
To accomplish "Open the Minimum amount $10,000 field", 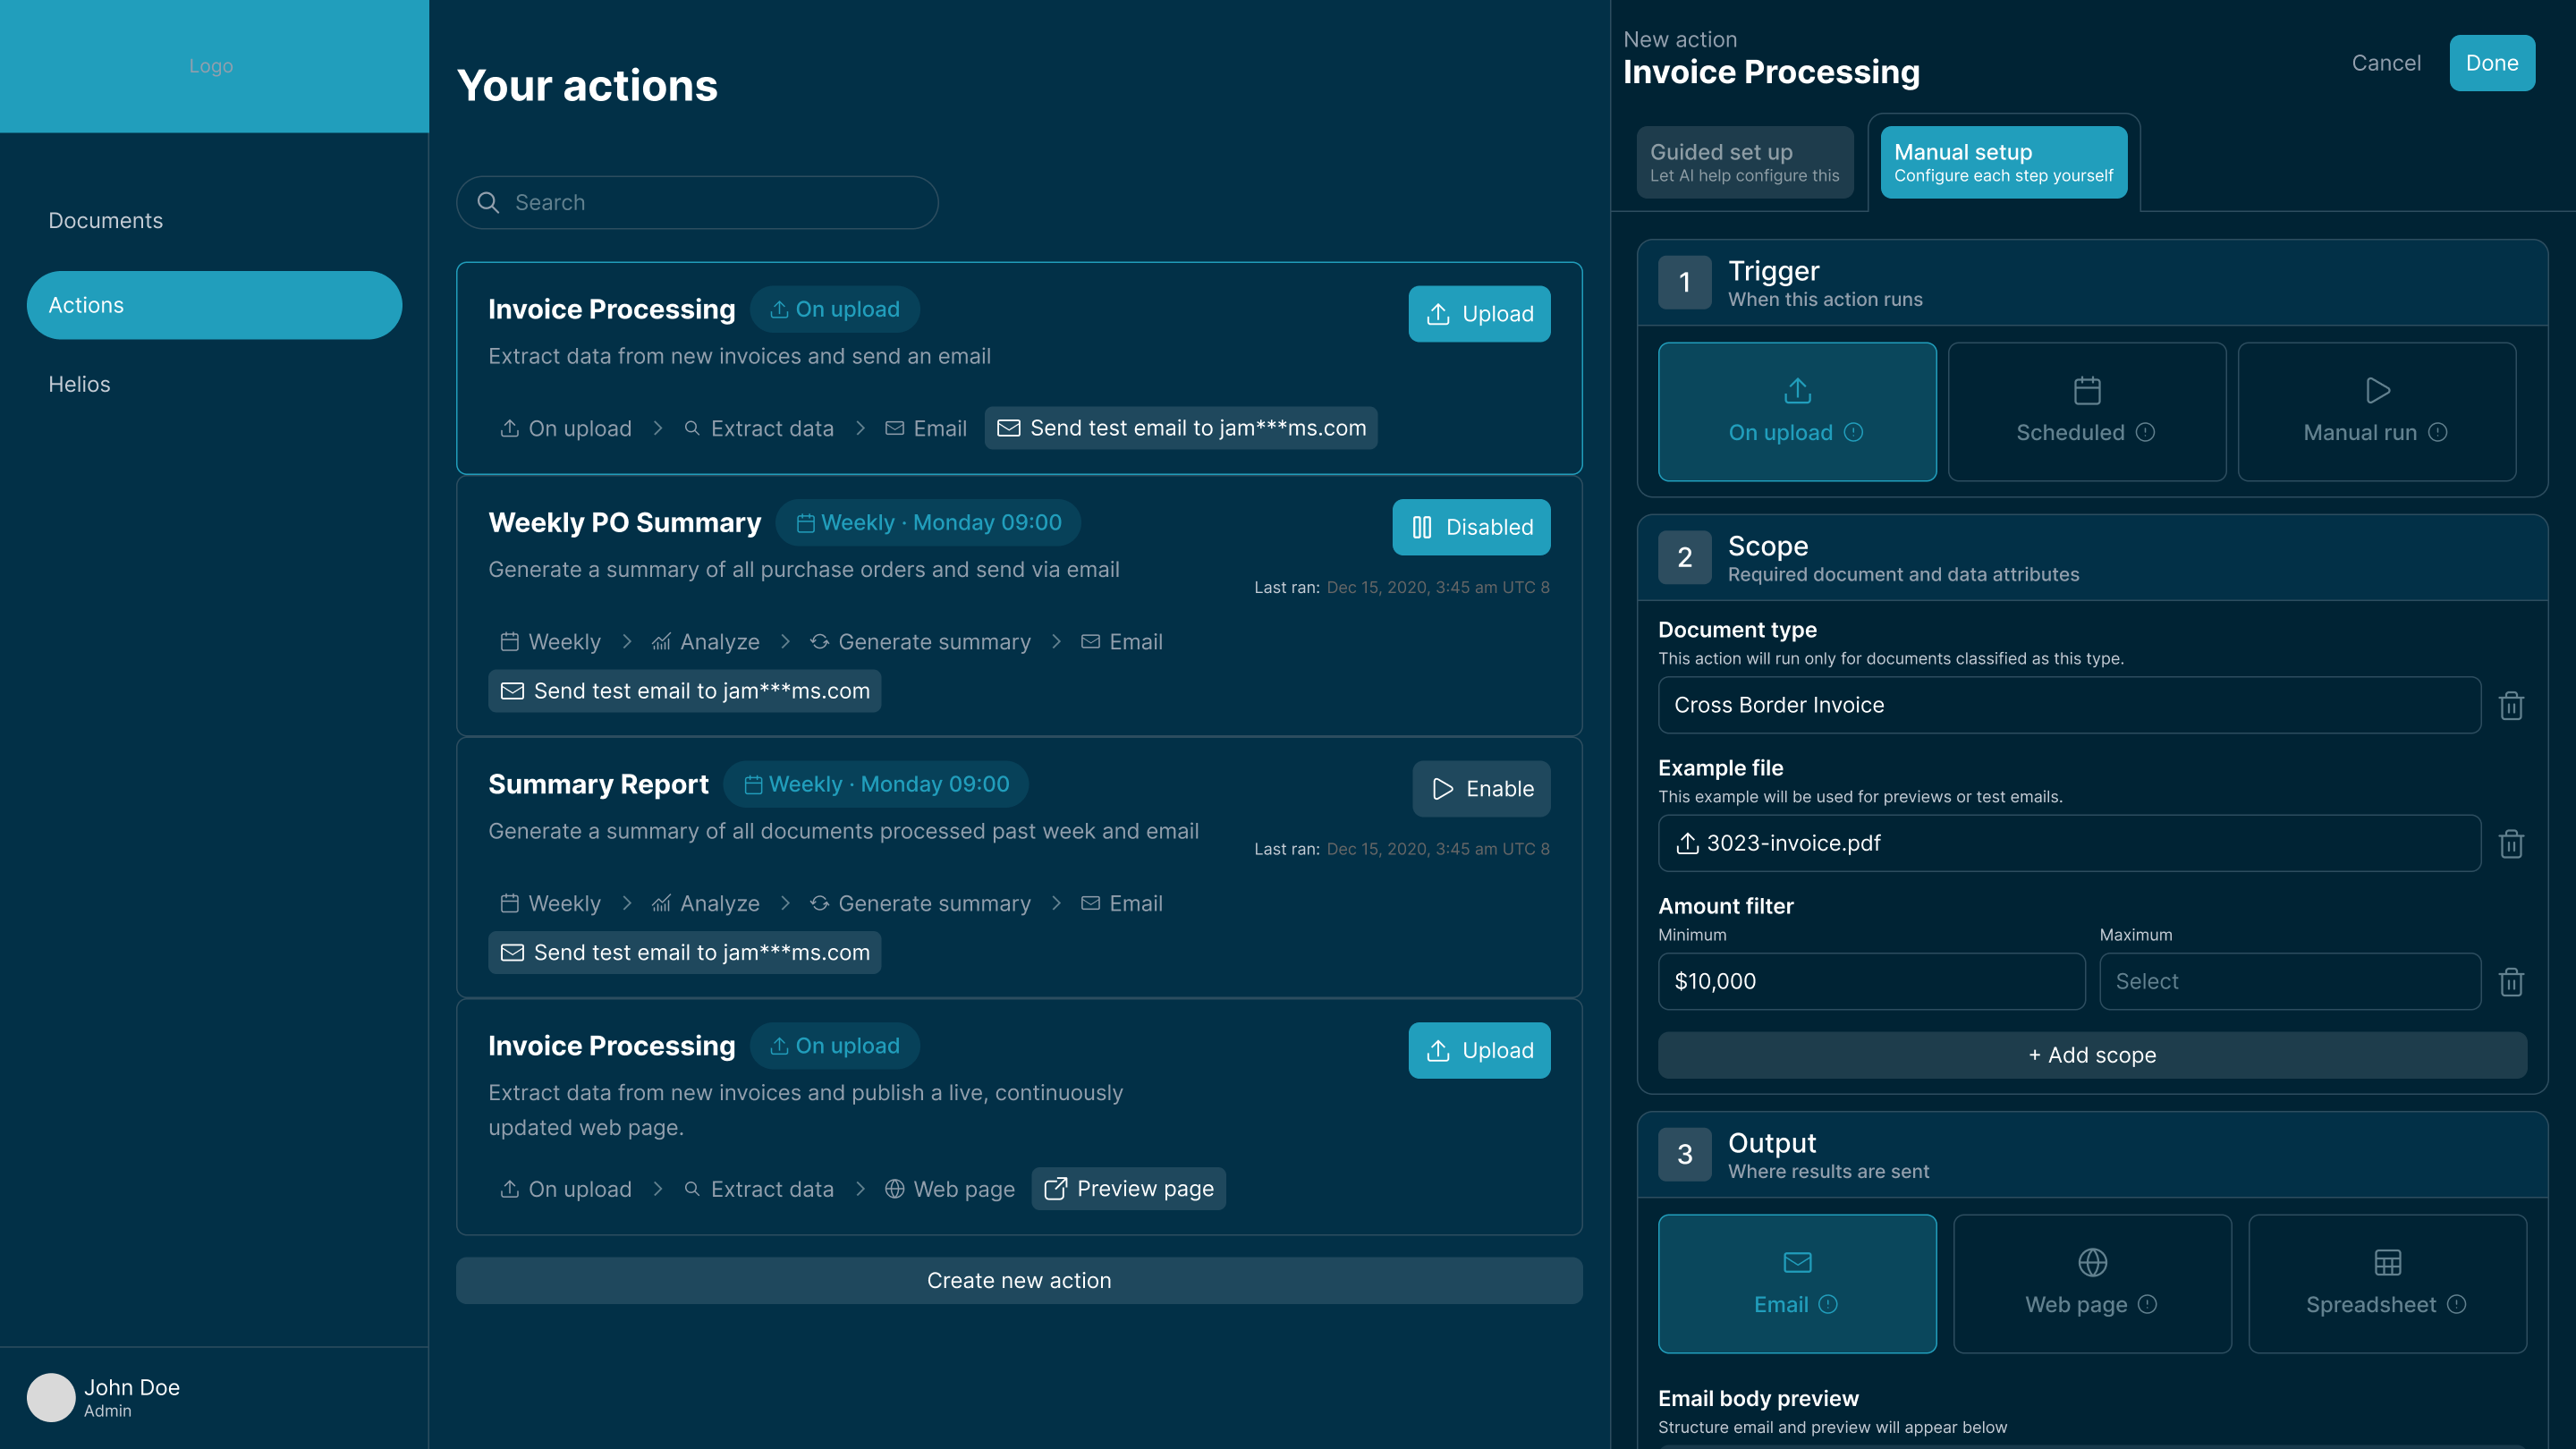I will (1870, 981).
